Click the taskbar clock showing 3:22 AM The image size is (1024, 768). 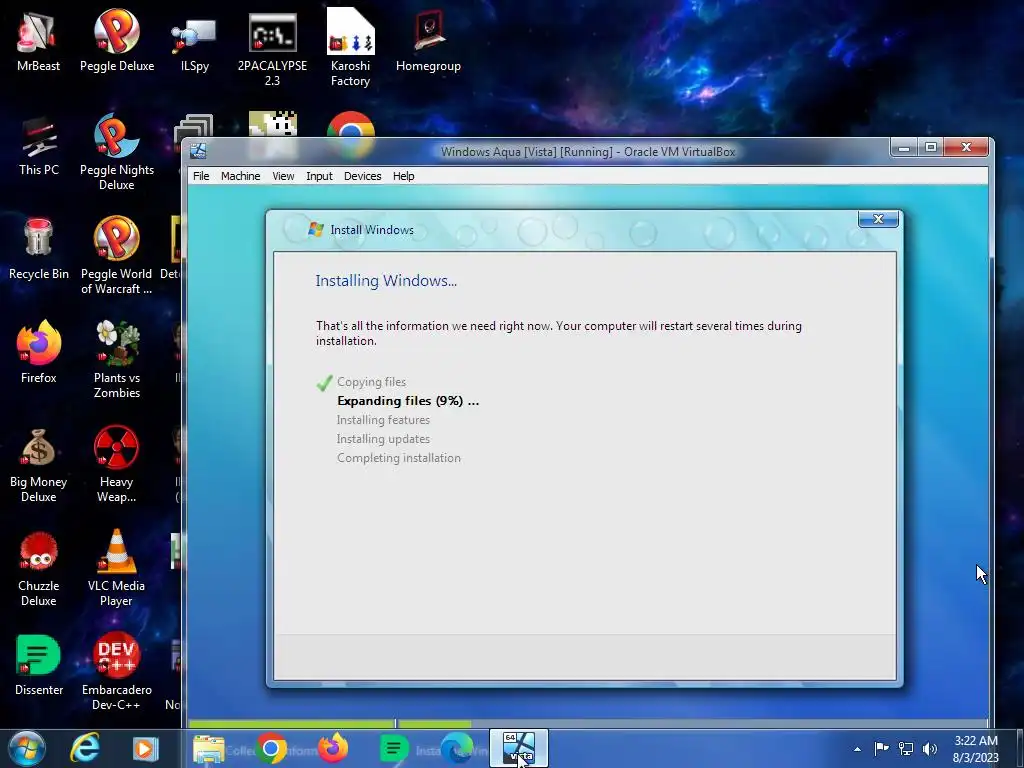976,749
